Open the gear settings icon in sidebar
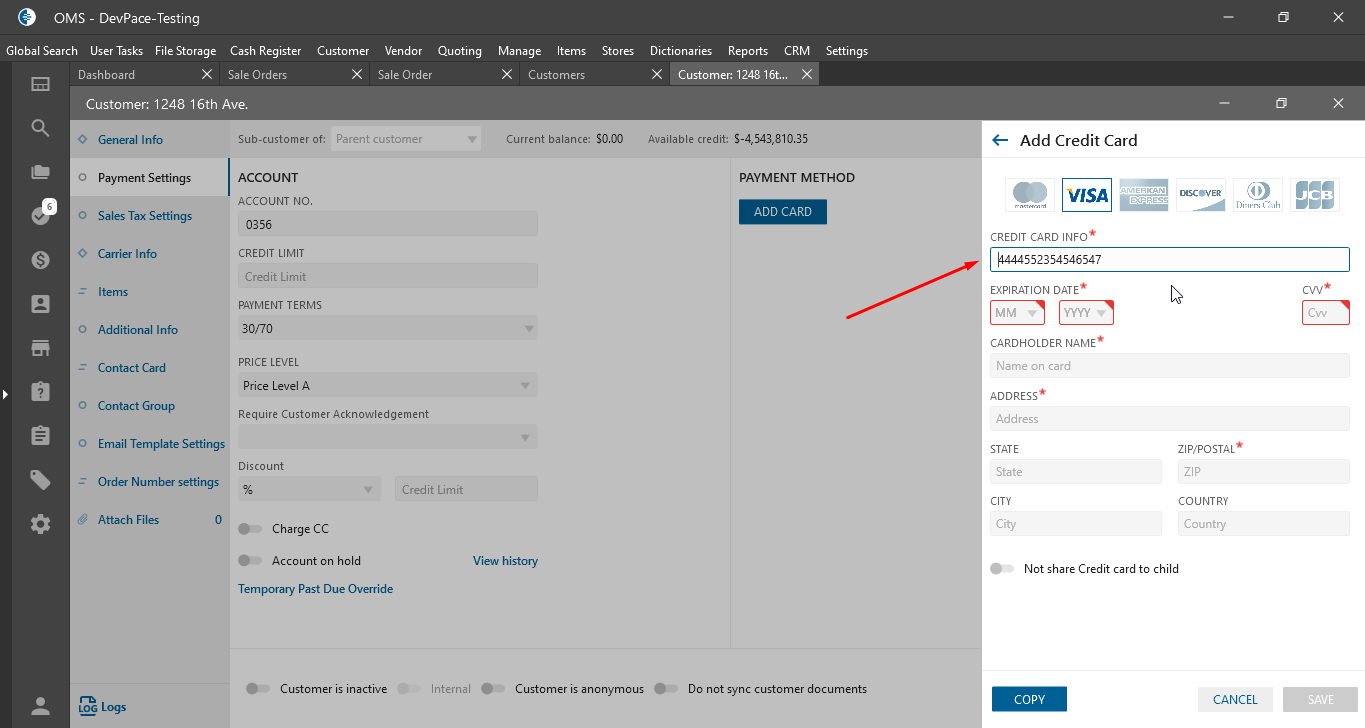 click(40, 524)
